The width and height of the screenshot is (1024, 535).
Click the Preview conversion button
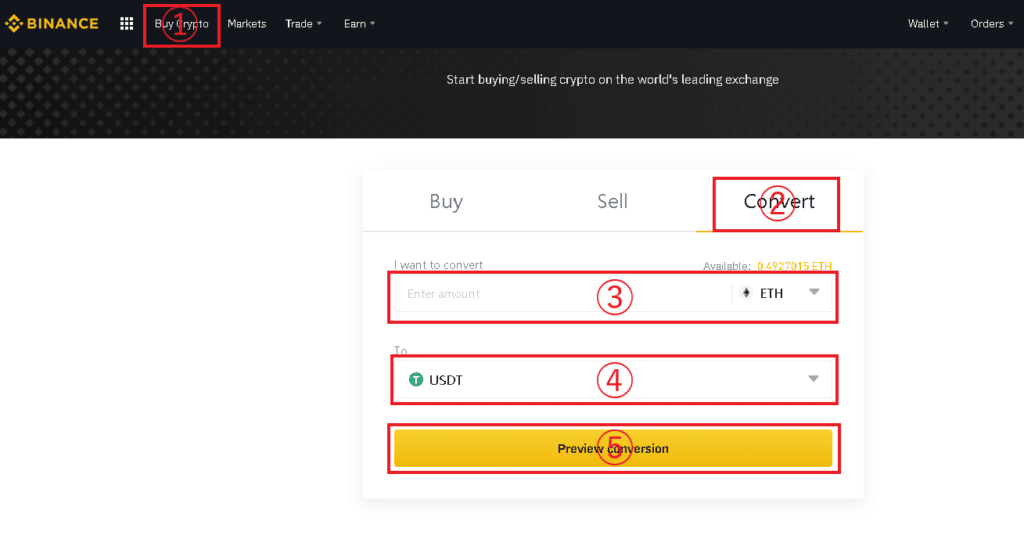click(613, 448)
